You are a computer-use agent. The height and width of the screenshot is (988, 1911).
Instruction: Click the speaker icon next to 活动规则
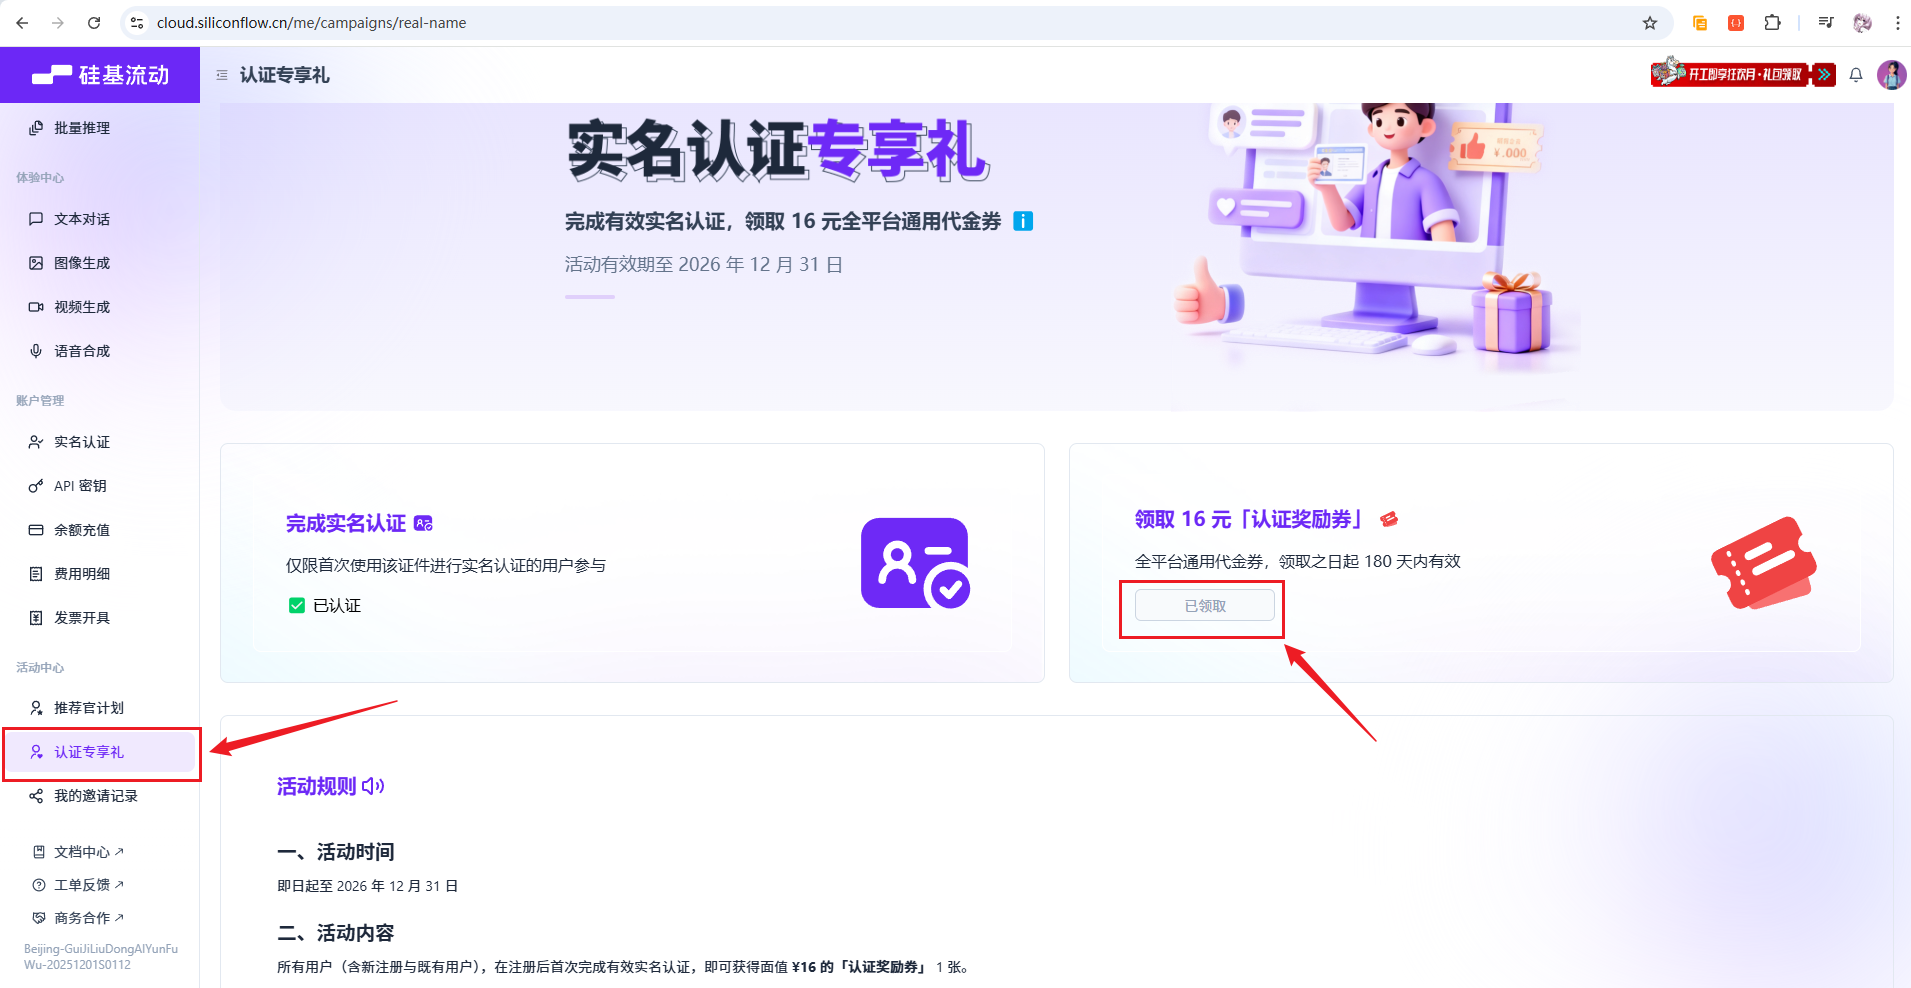click(x=372, y=786)
